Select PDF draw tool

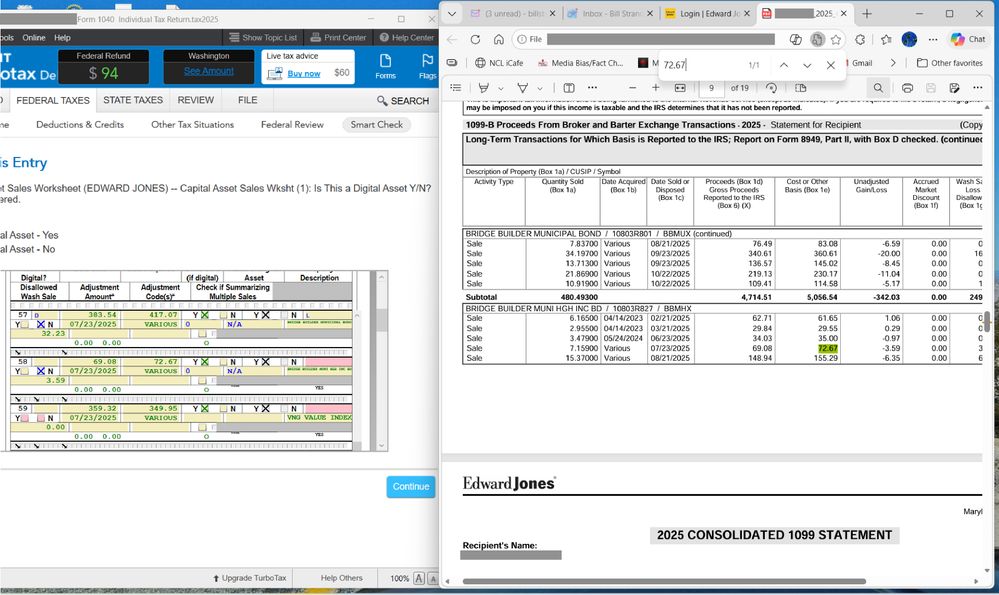(522, 88)
